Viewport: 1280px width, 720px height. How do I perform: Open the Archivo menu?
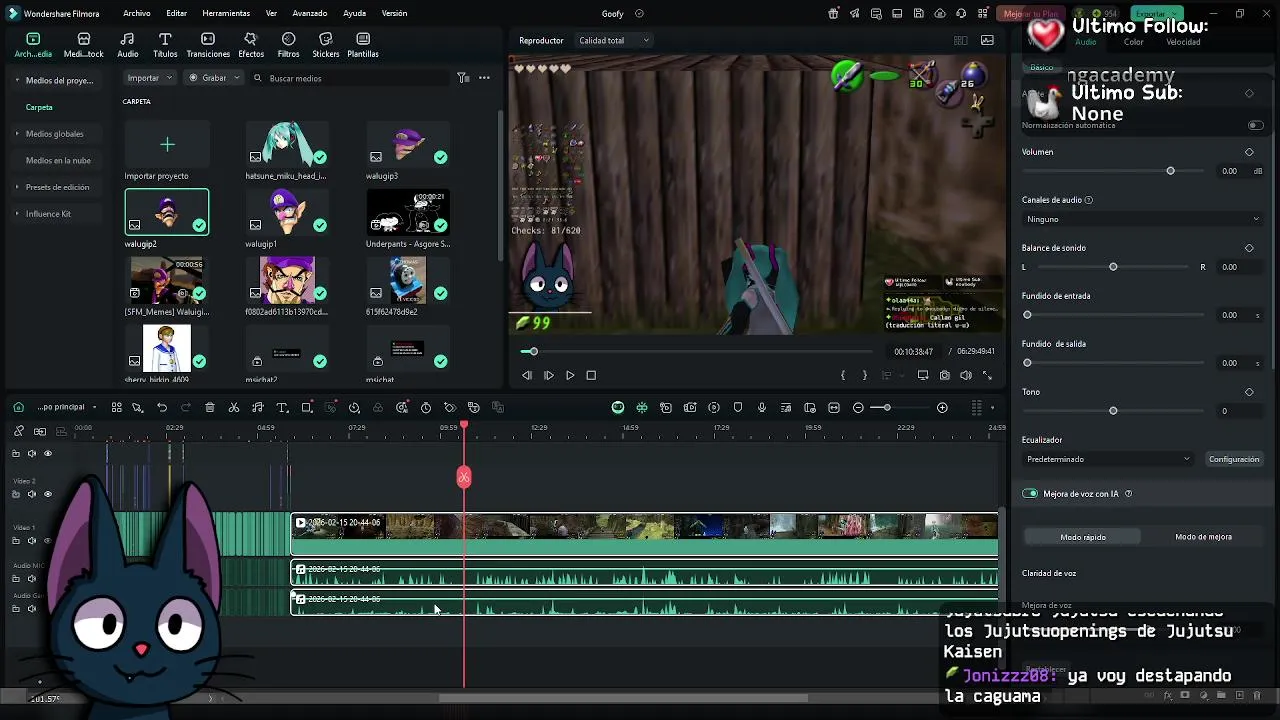click(x=137, y=13)
